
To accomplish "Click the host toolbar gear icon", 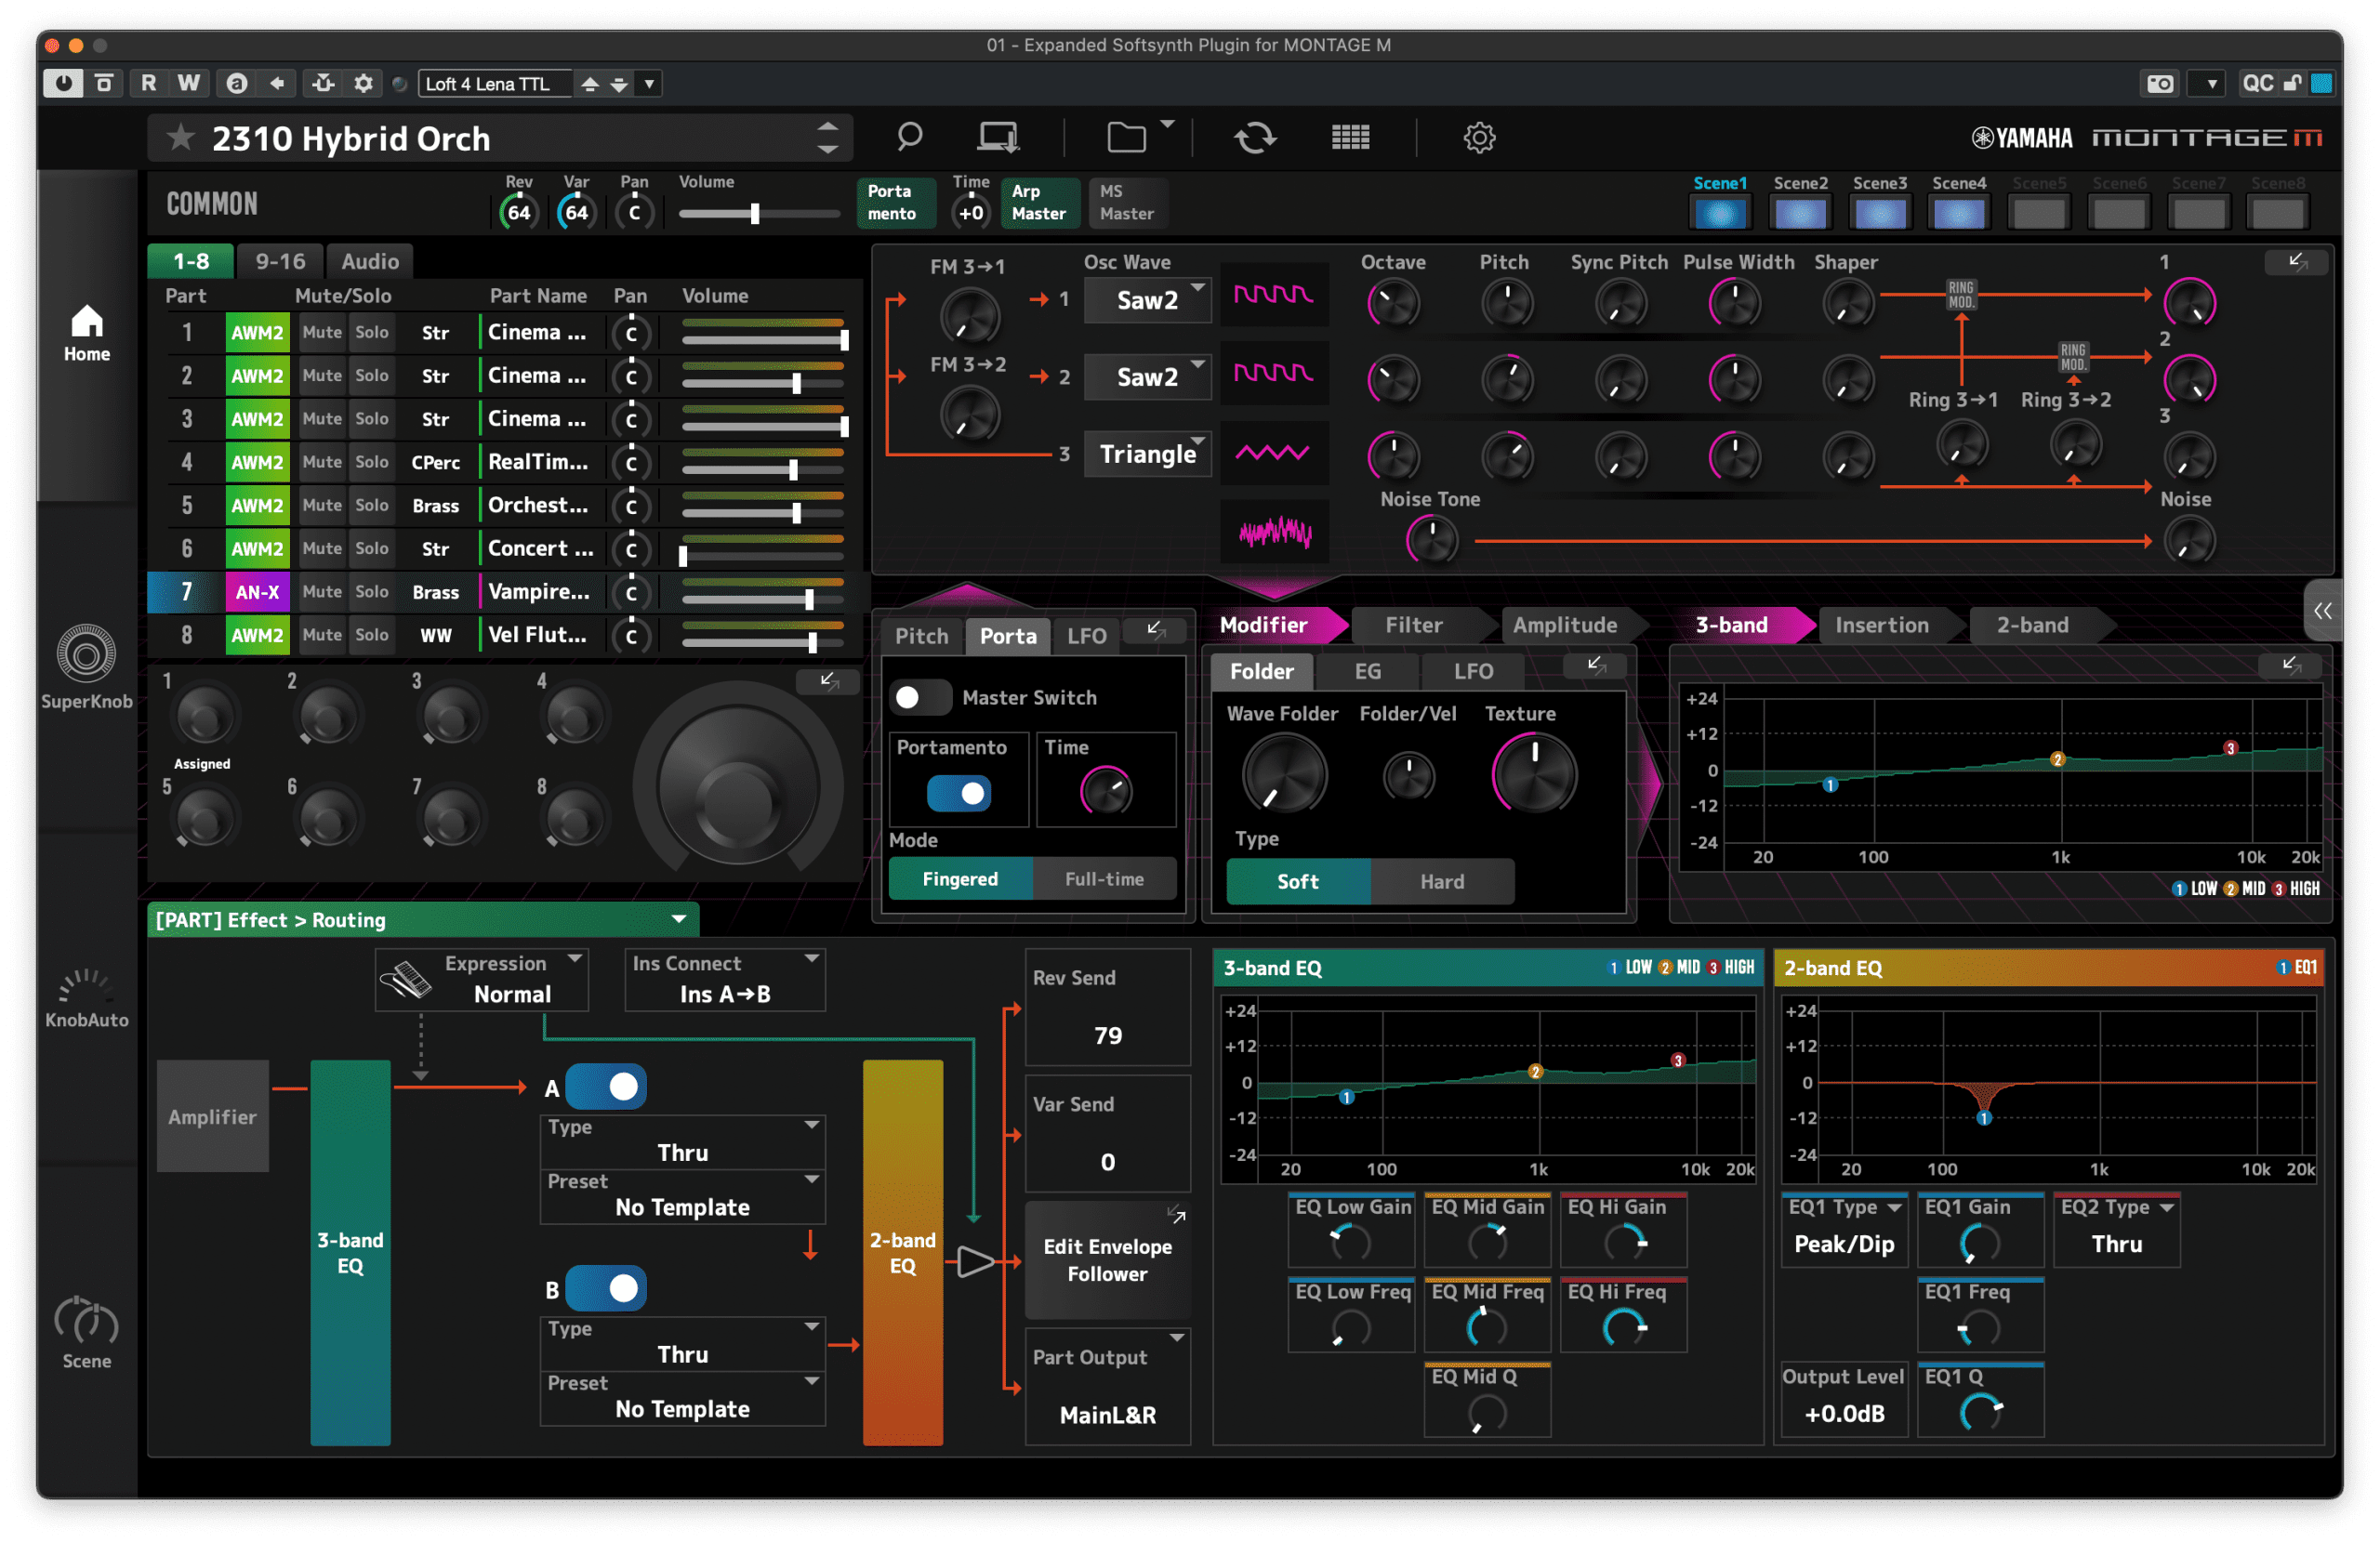I will click(x=363, y=83).
